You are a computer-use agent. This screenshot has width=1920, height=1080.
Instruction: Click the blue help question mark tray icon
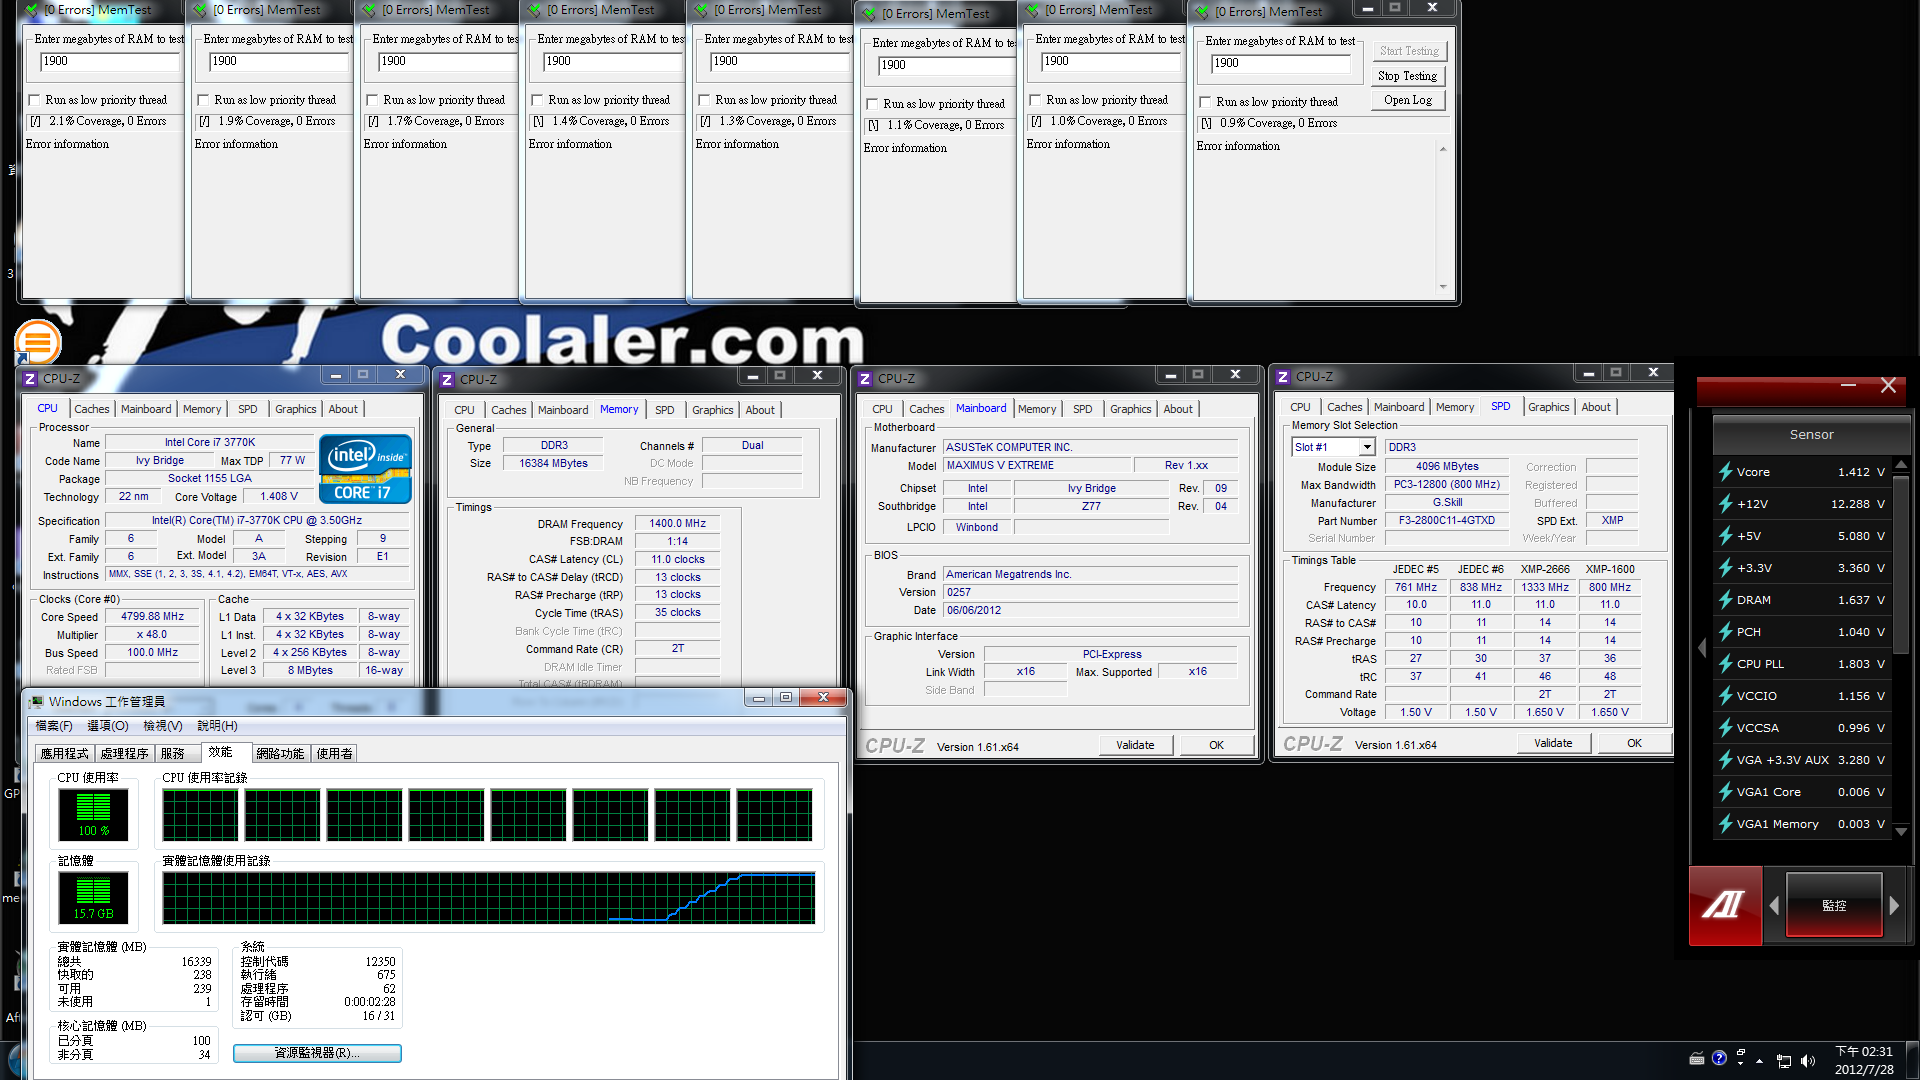(x=1719, y=1058)
